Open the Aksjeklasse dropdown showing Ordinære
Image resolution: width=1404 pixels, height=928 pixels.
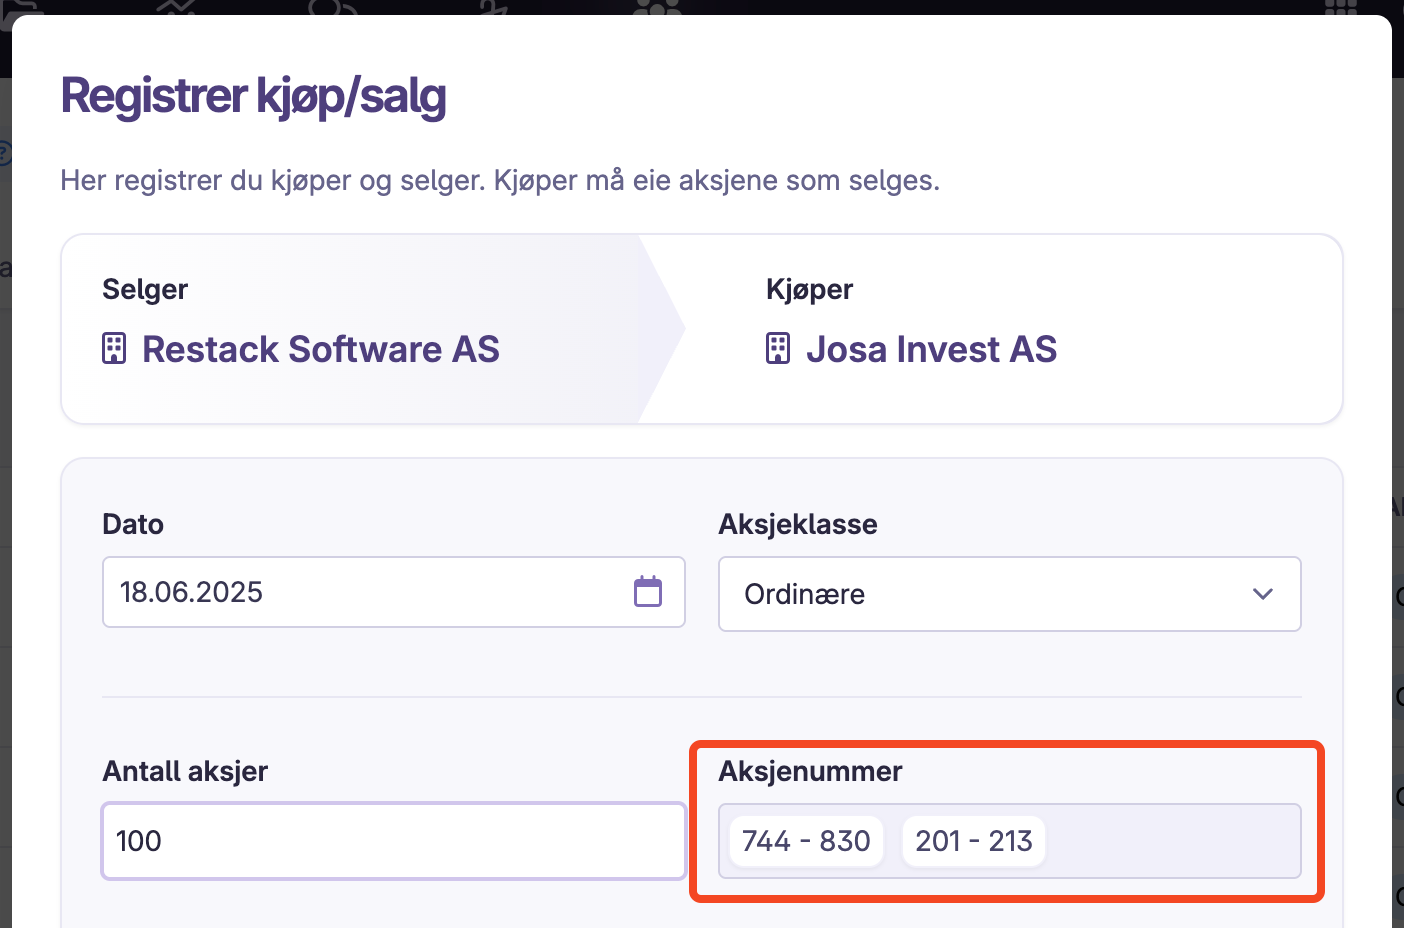(1010, 594)
